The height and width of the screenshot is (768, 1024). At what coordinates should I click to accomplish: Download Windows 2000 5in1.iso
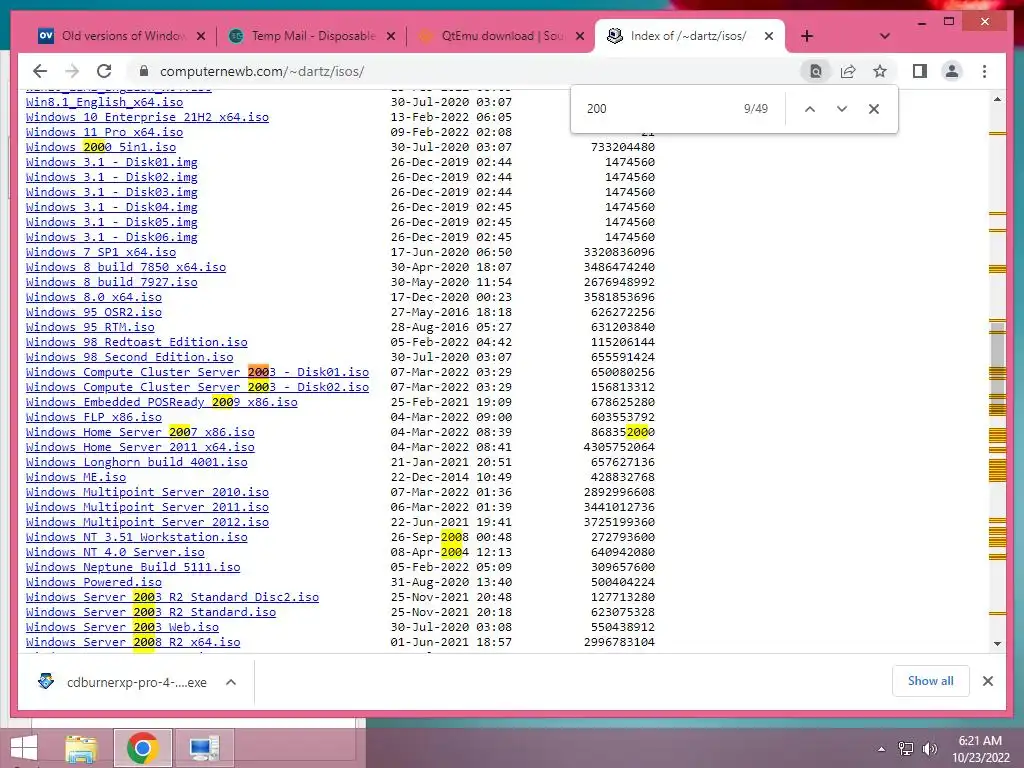(x=101, y=147)
